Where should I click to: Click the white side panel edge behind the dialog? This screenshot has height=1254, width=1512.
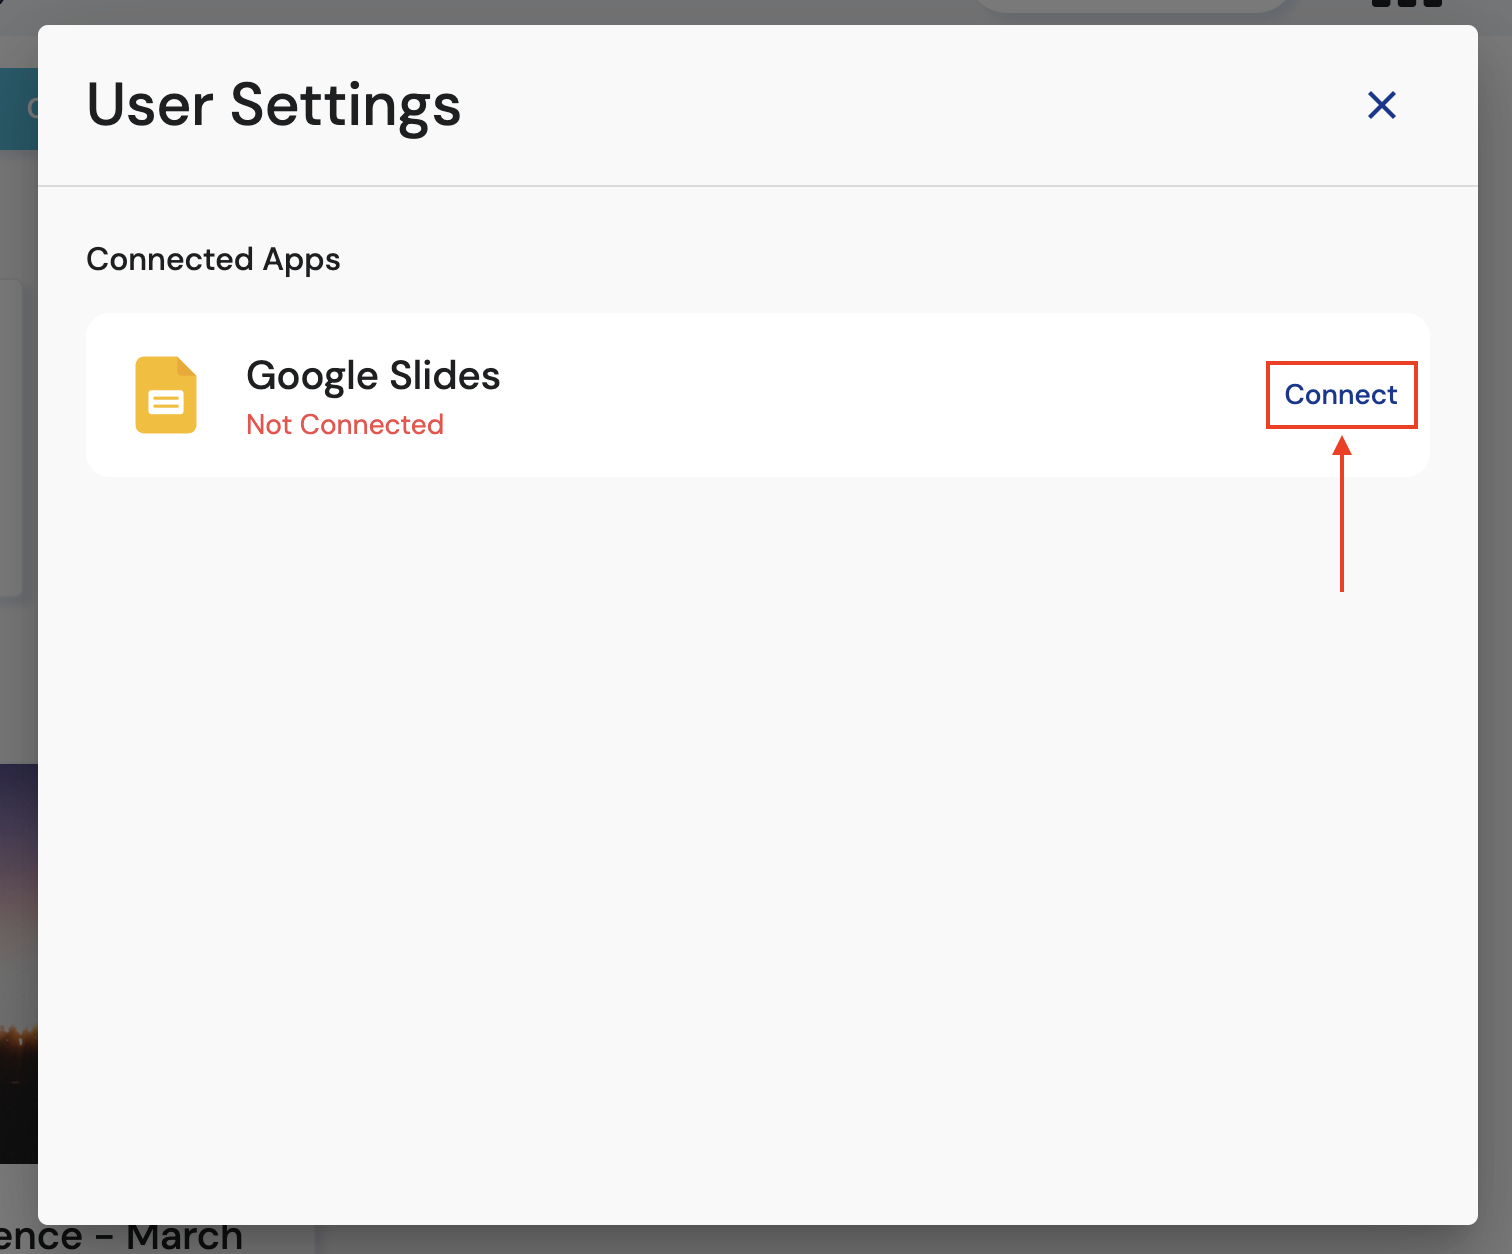[12, 438]
